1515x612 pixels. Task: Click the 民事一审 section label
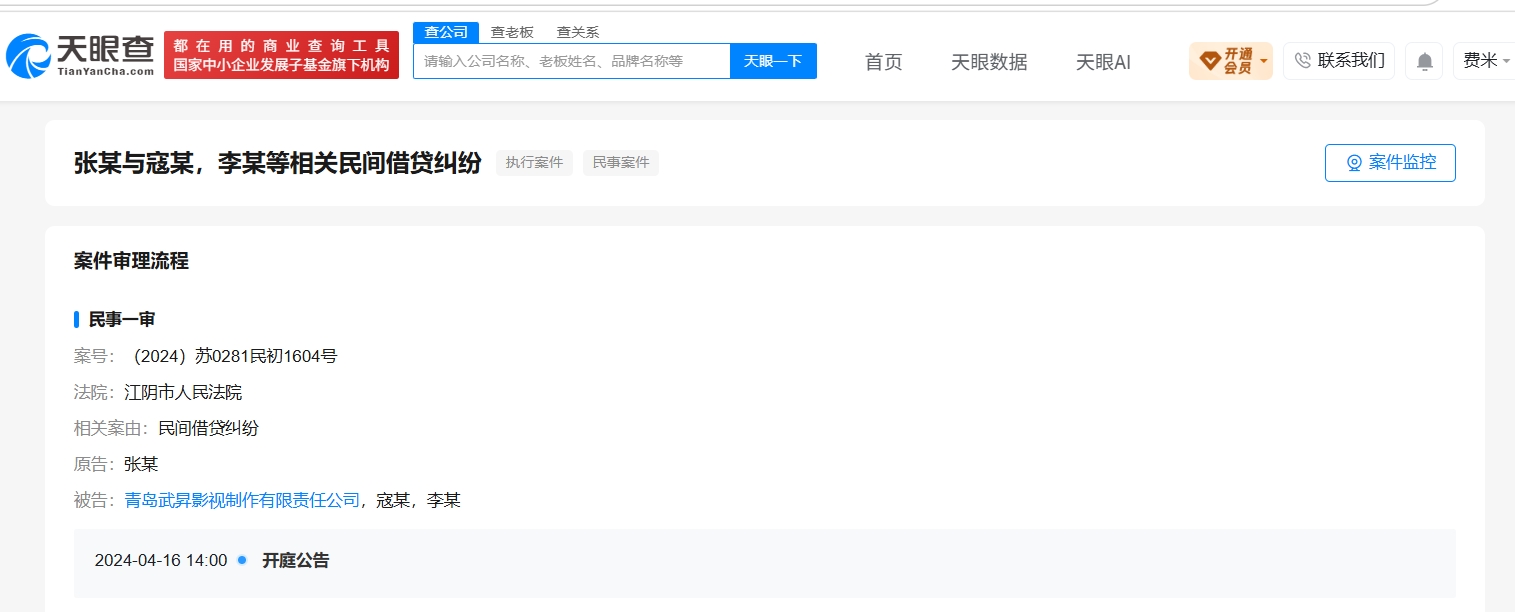pos(122,320)
